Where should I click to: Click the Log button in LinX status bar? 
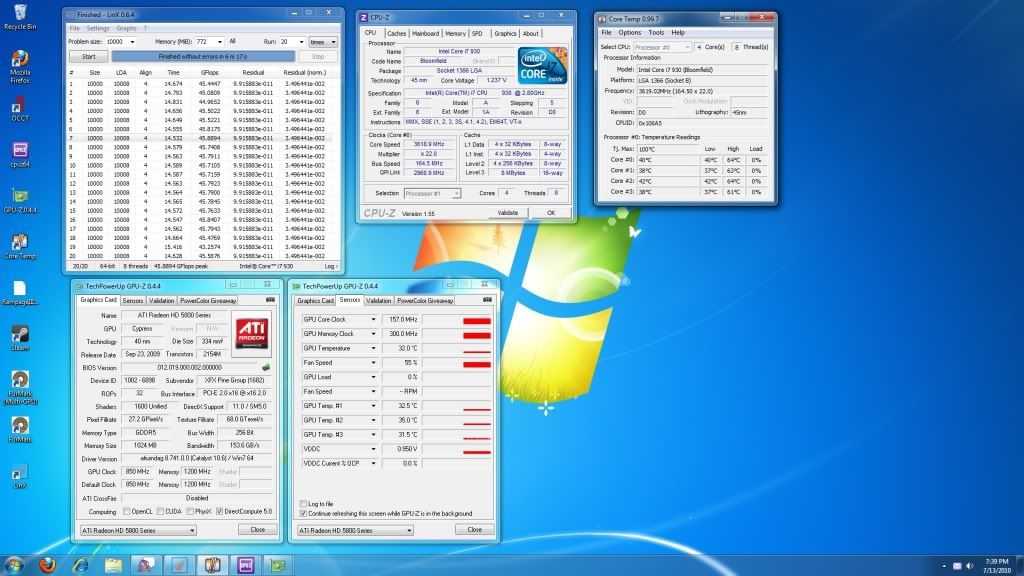click(330, 266)
